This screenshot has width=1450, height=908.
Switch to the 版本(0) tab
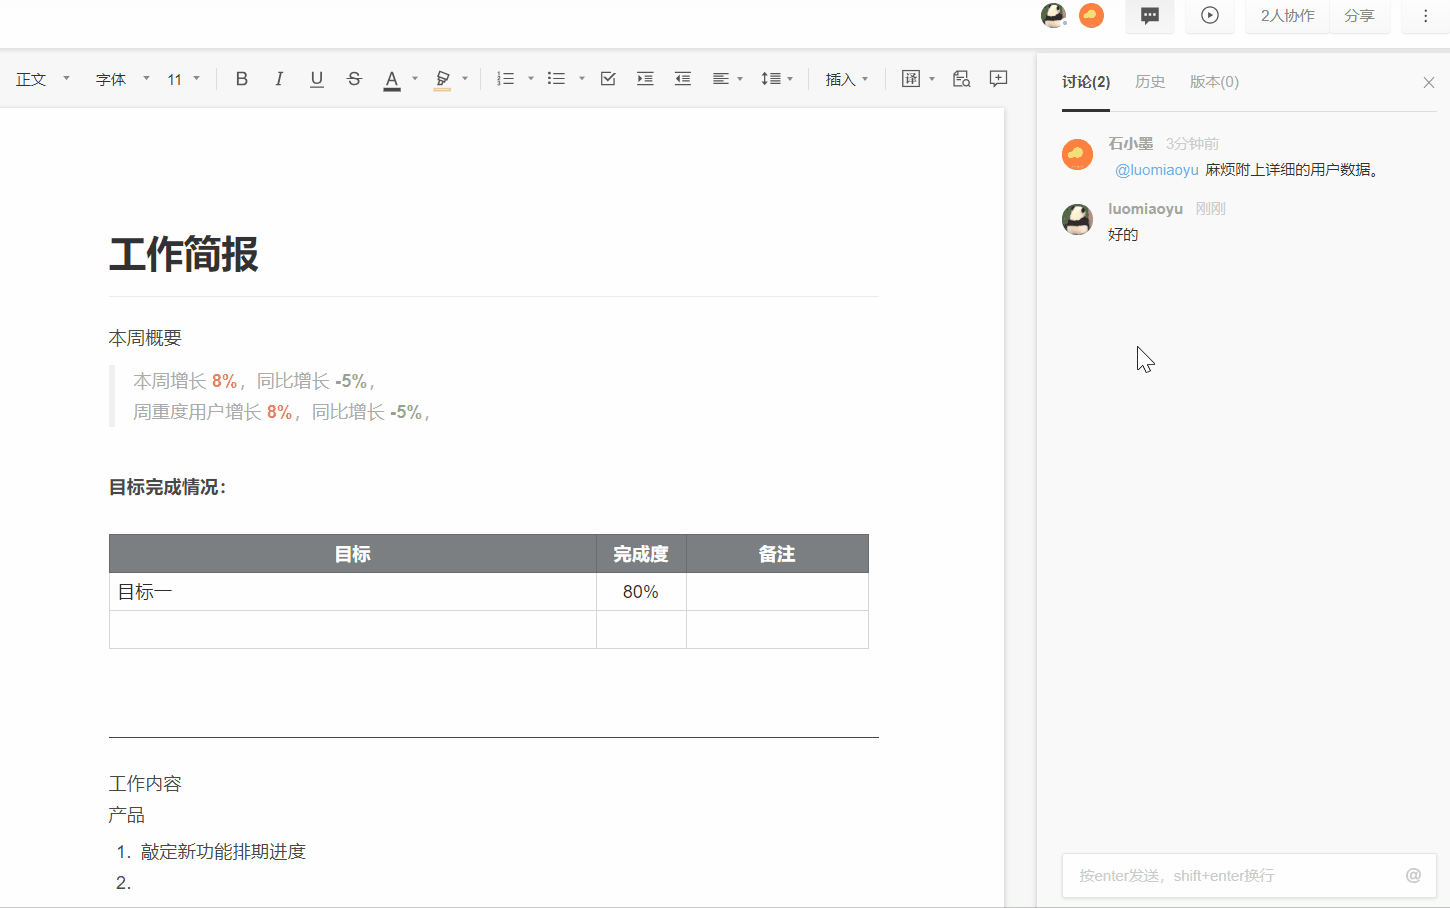point(1214,82)
